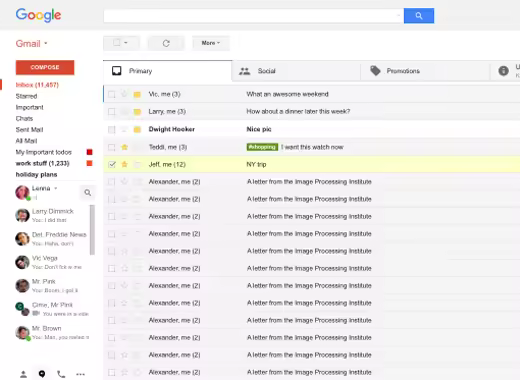The width and height of the screenshot is (520, 380).
Task: Switch to the Social tab
Action: (x=296, y=71)
